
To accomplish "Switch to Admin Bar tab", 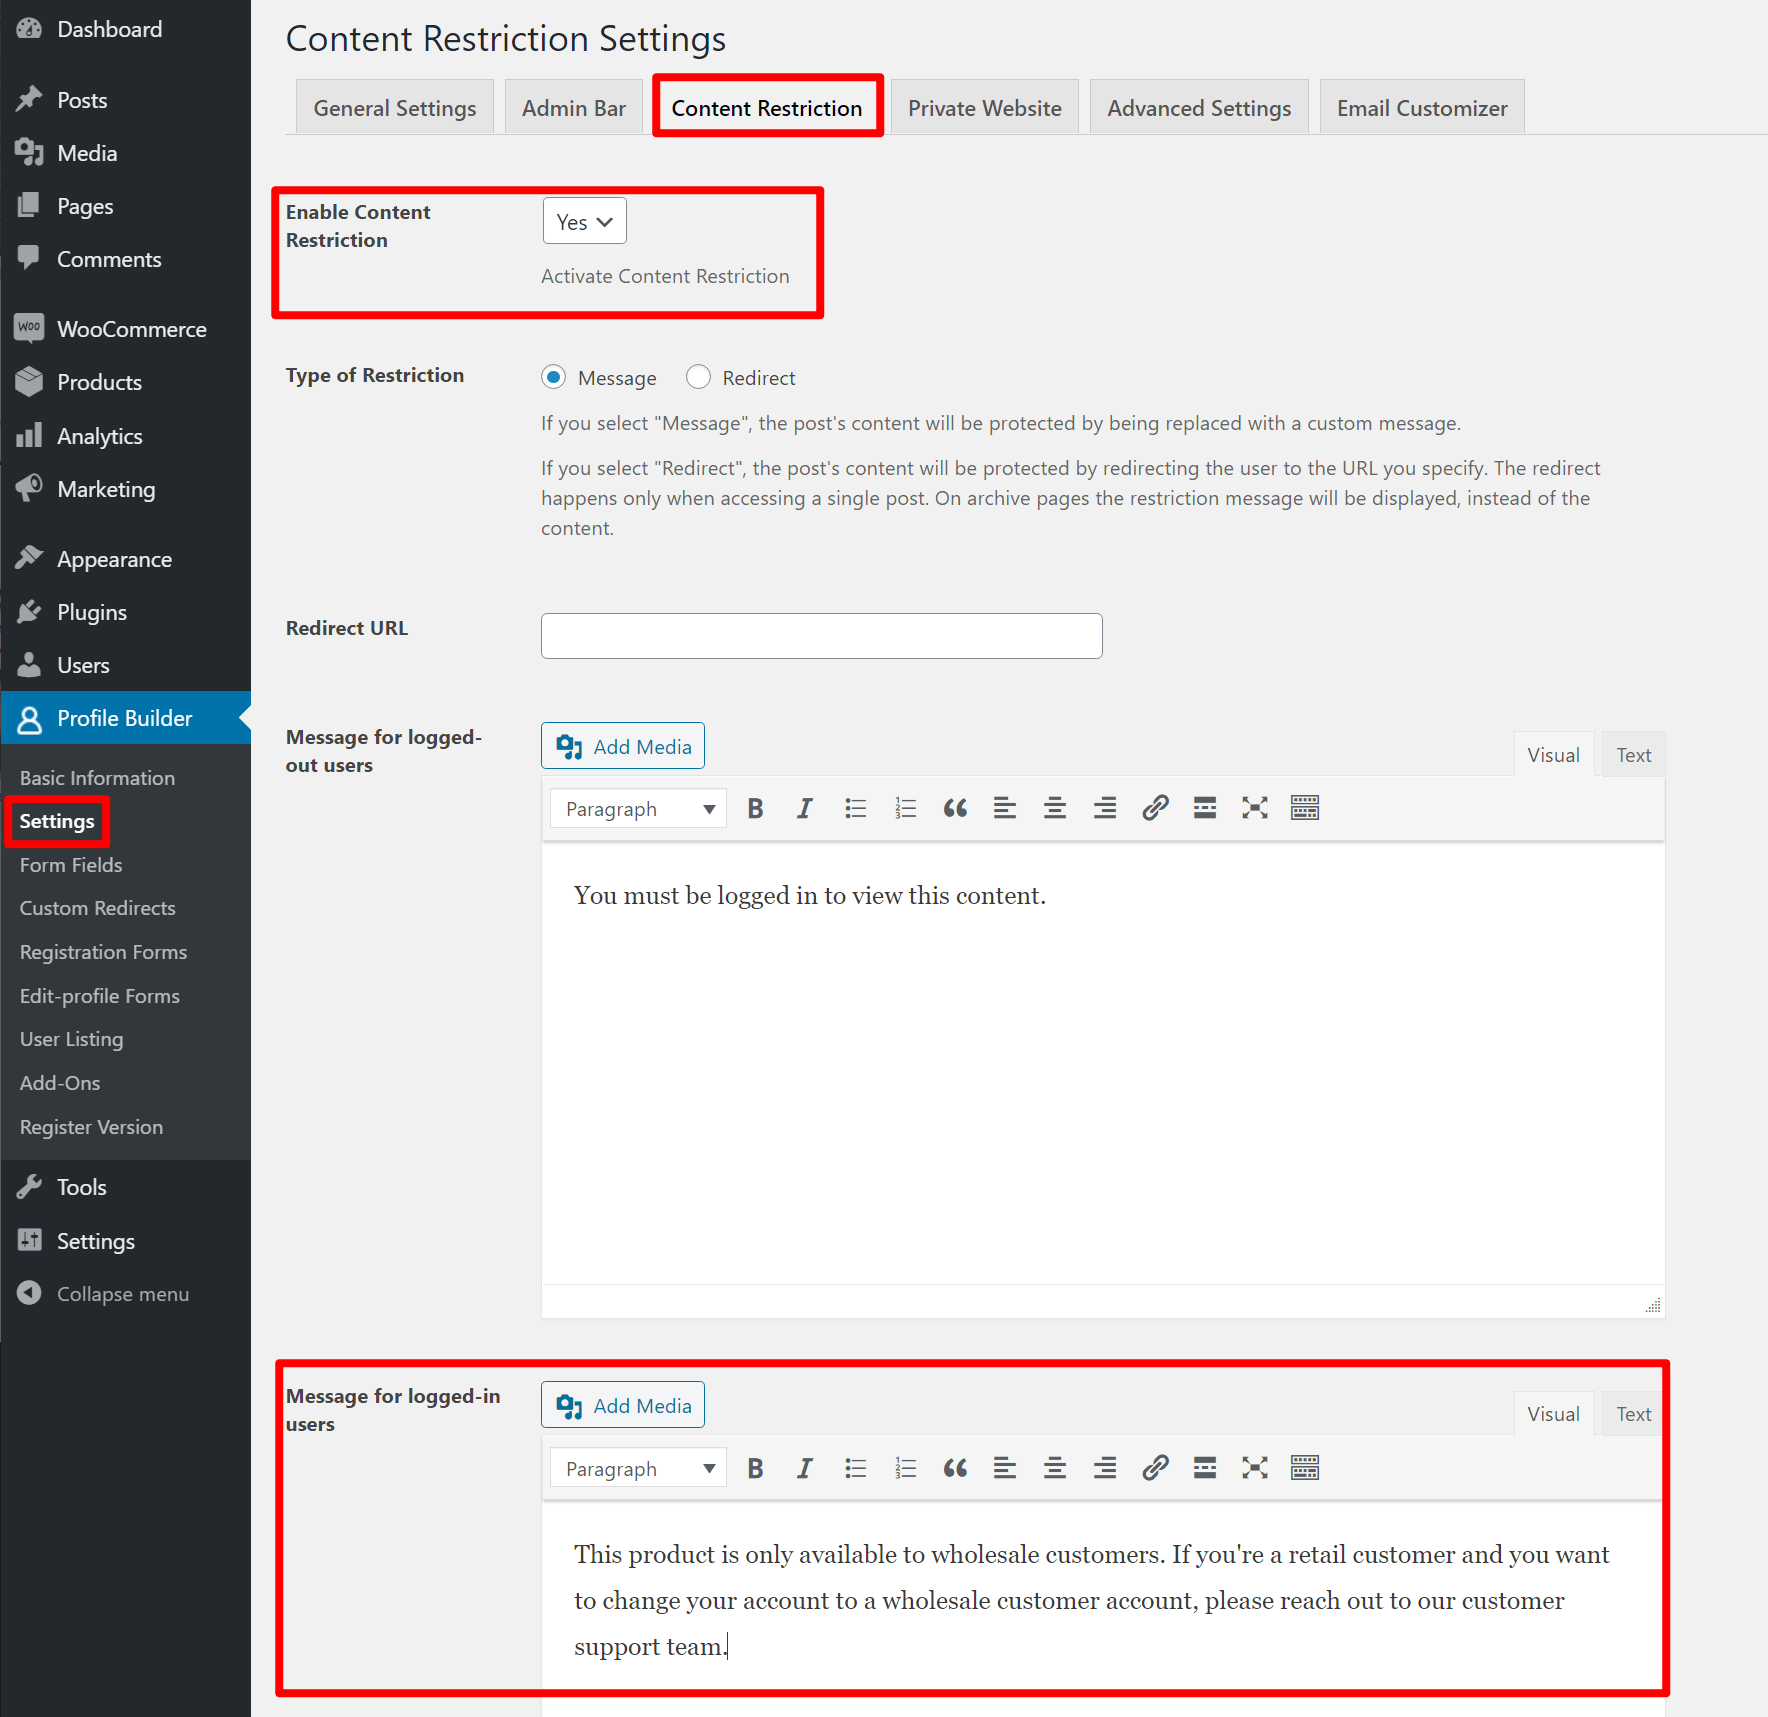I will coord(574,108).
